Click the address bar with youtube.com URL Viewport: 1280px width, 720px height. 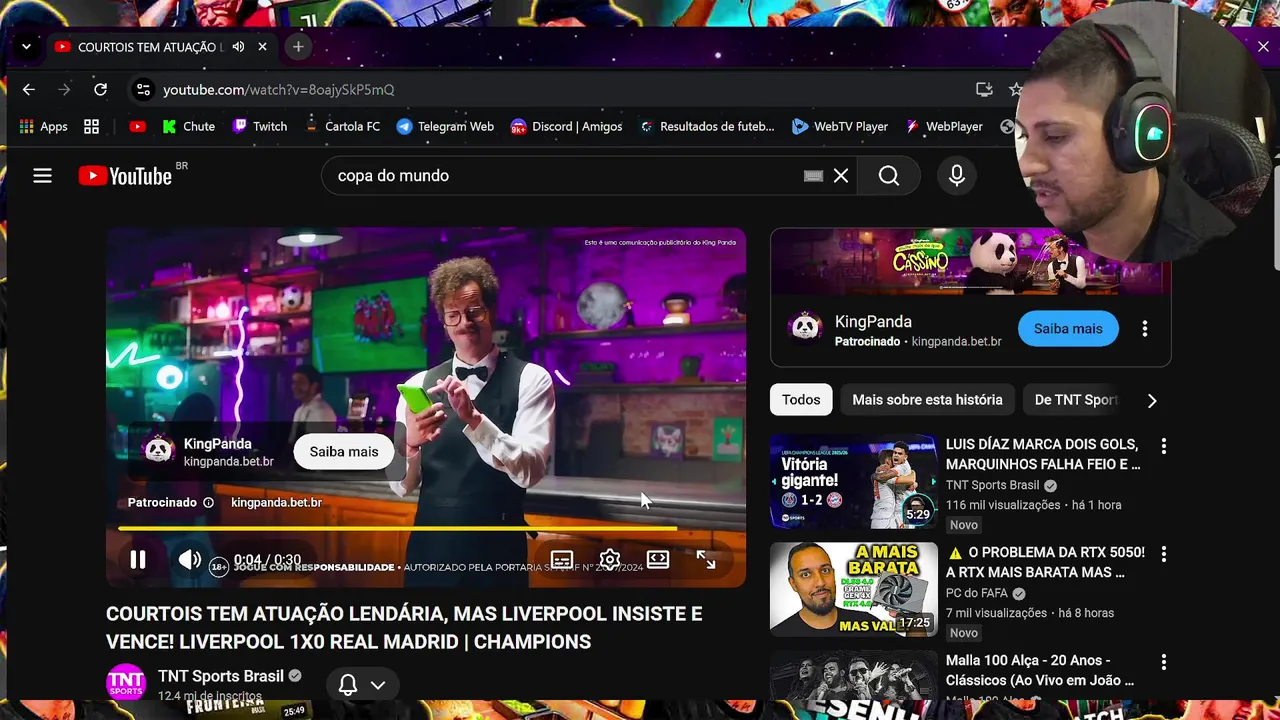[x=560, y=90]
